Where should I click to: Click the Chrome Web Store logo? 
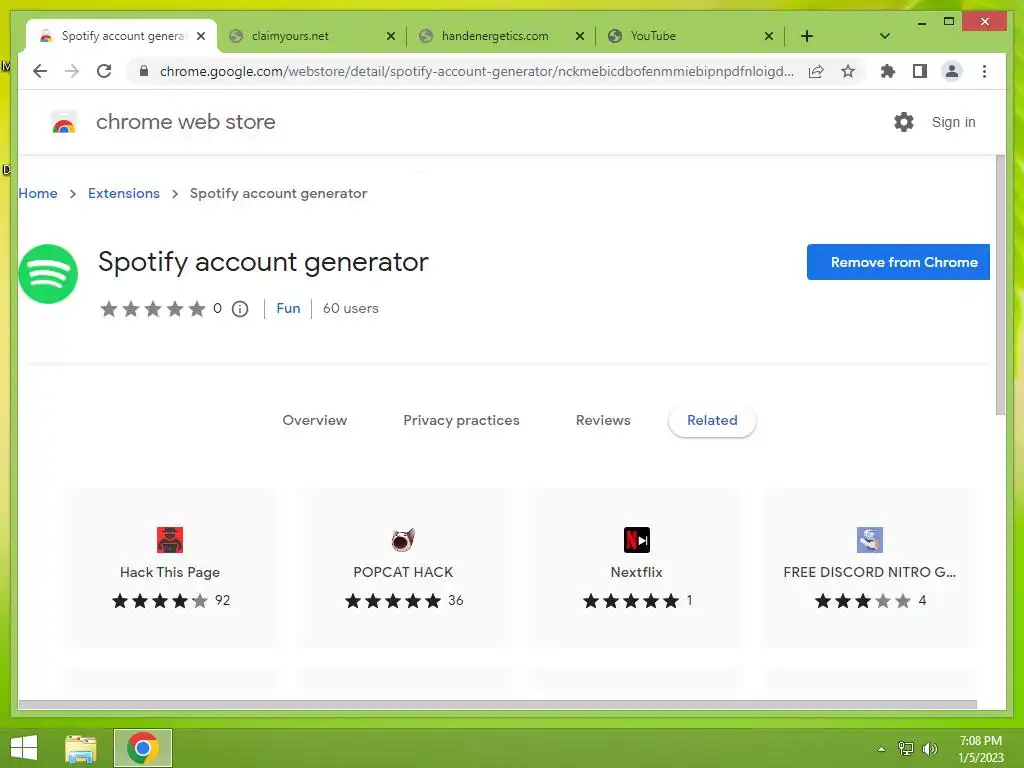pyautogui.click(x=64, y=122)
